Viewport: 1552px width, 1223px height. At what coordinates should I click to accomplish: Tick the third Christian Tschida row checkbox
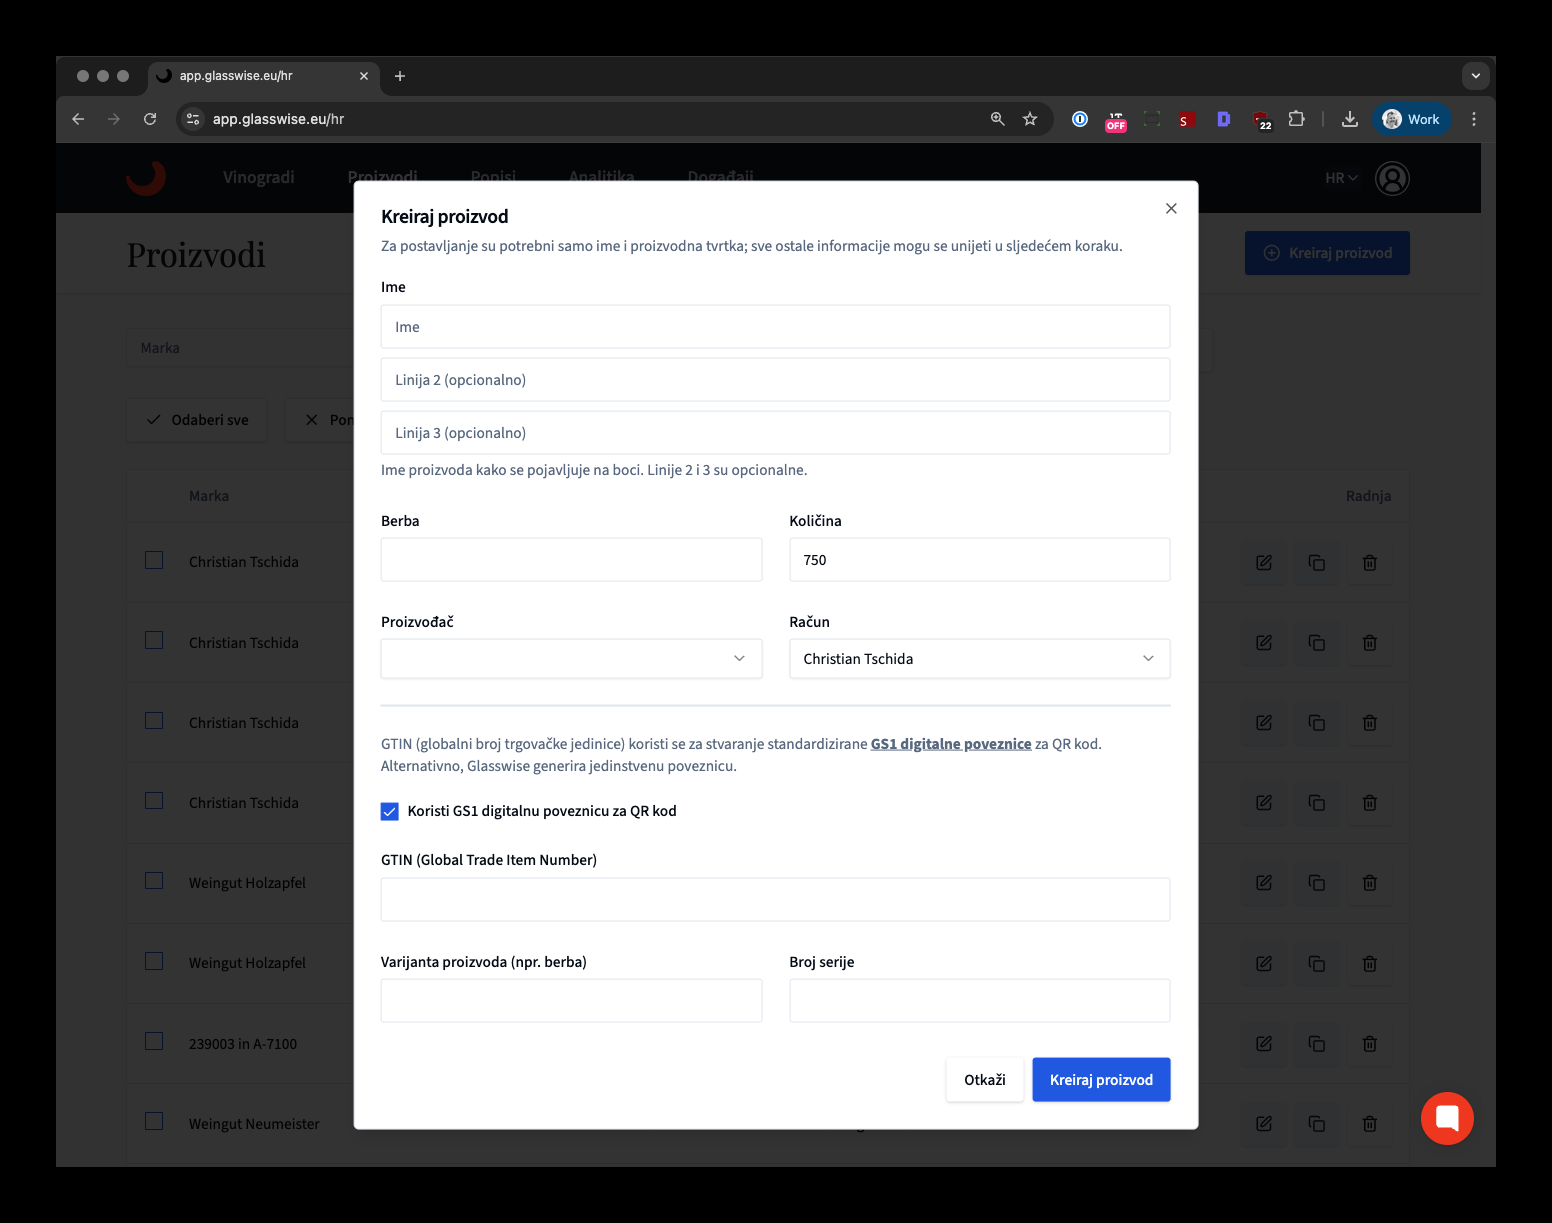tap(154, 720)
